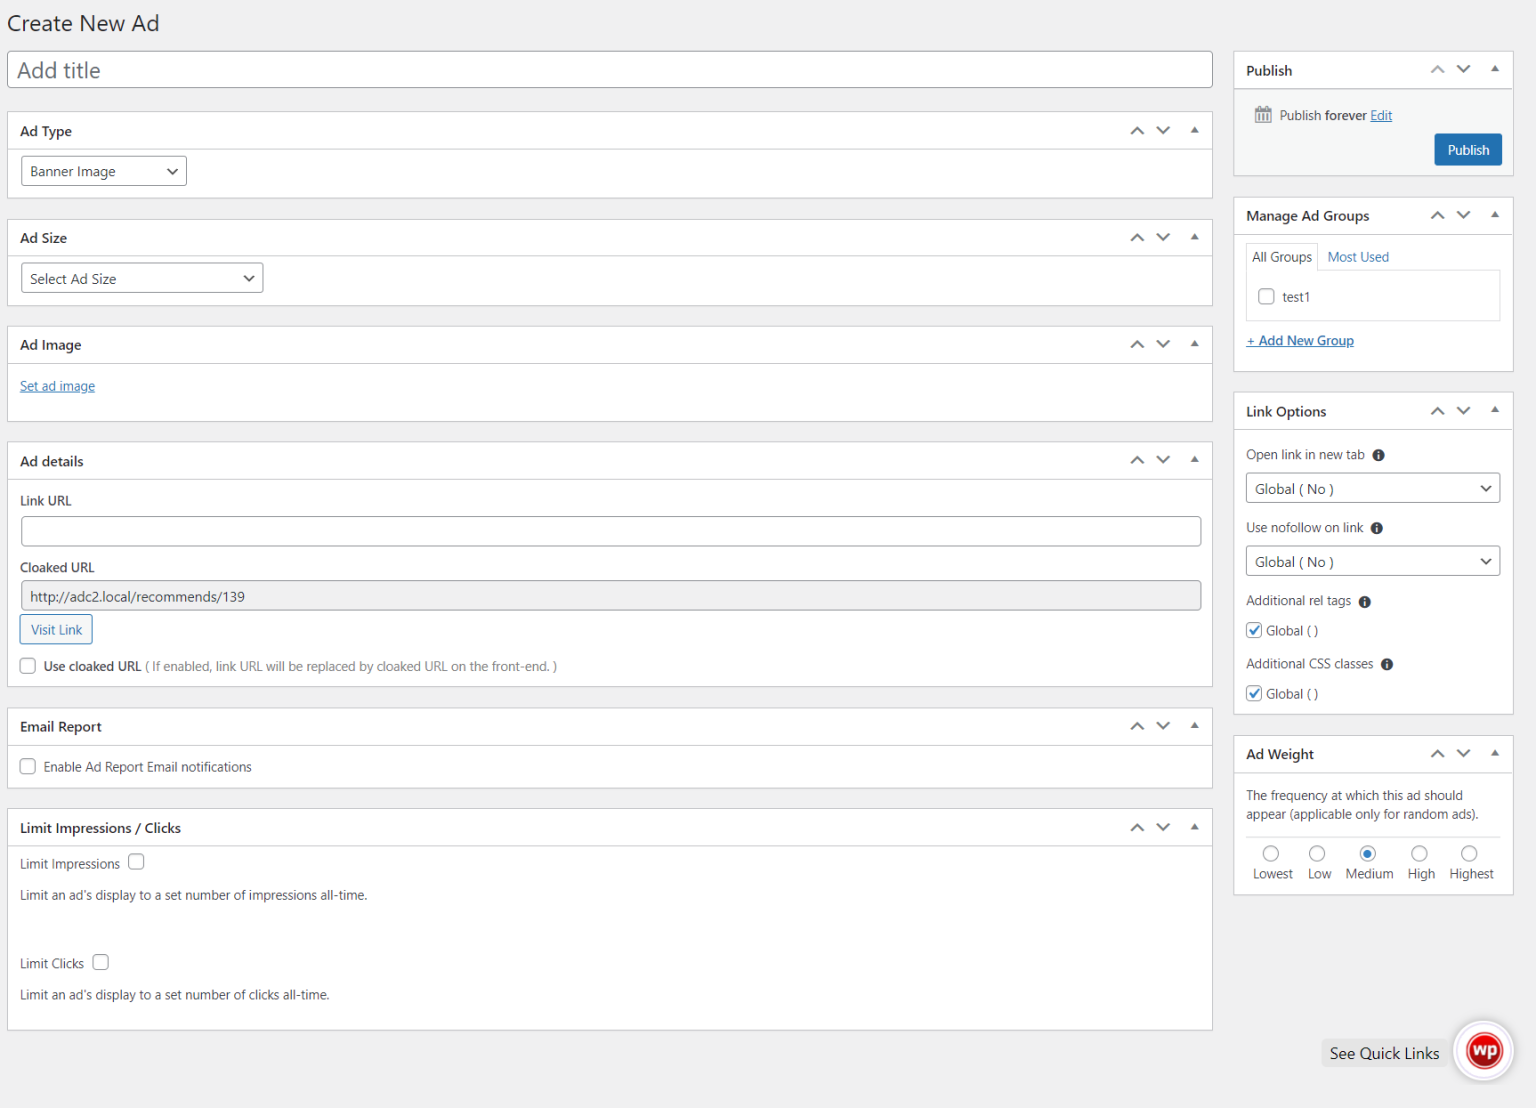
Task: Click info icon next to Use nofollow on link
Action: [1377, 527]
